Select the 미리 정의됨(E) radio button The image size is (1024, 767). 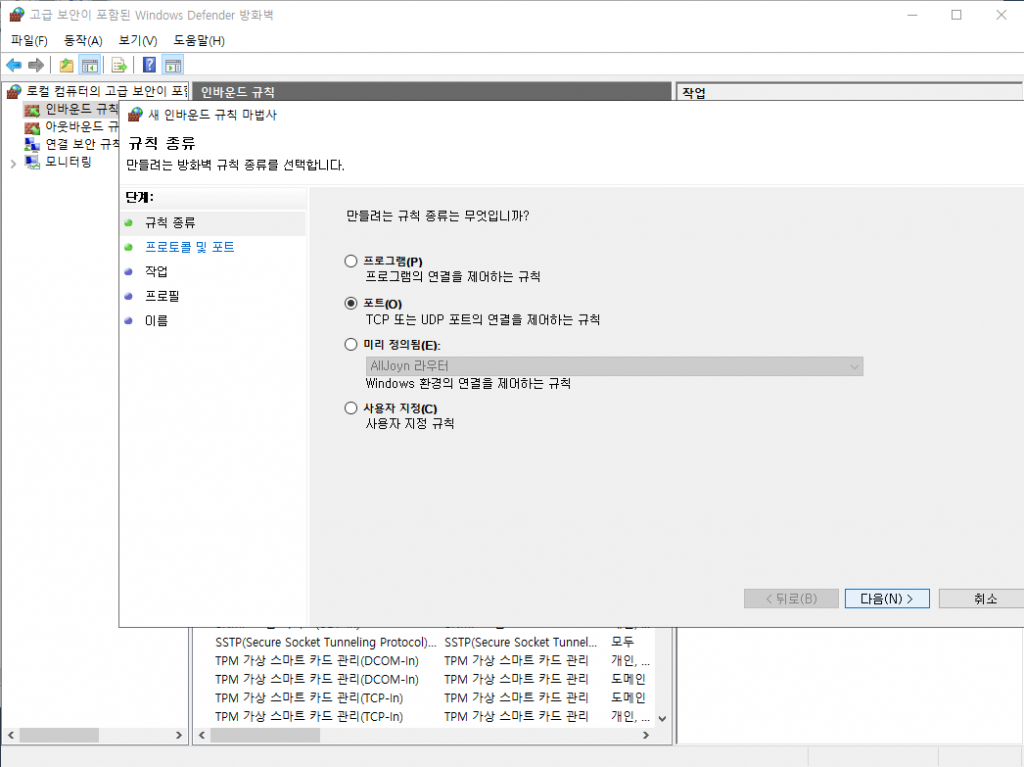351,344
